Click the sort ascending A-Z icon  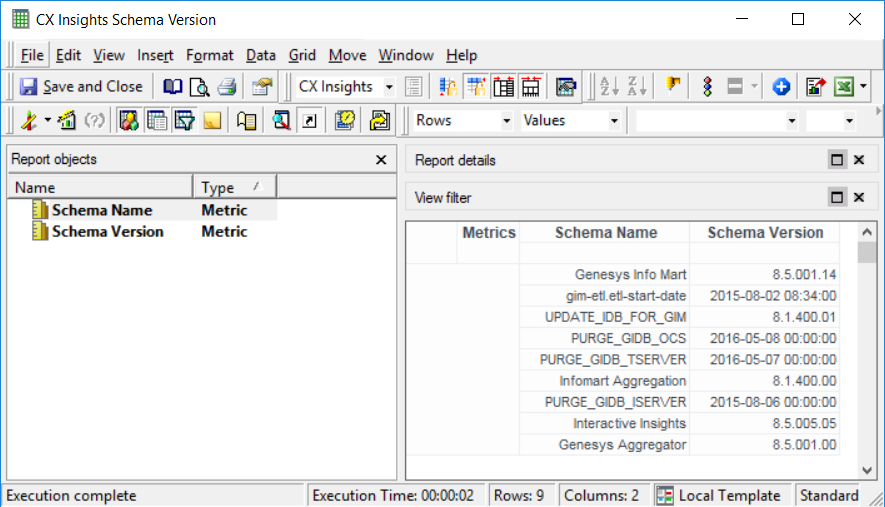point(609,87)
